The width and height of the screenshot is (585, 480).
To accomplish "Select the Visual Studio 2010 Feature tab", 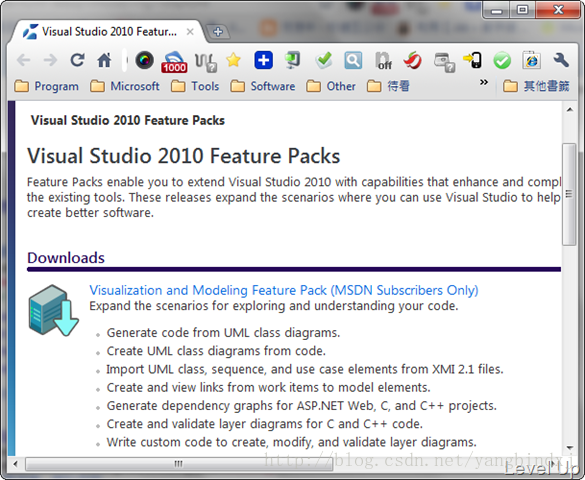I will coord(108,32).
